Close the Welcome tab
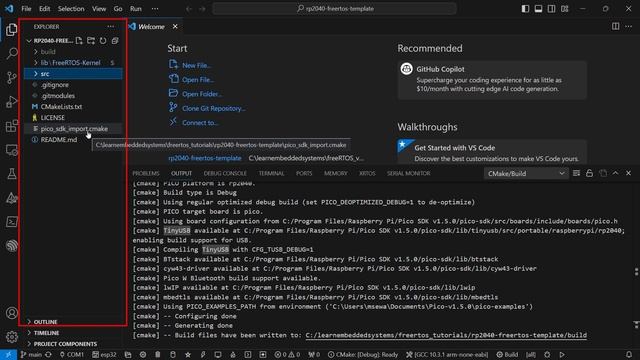This screenshot has height=360, width=640. tap(175, 27)
